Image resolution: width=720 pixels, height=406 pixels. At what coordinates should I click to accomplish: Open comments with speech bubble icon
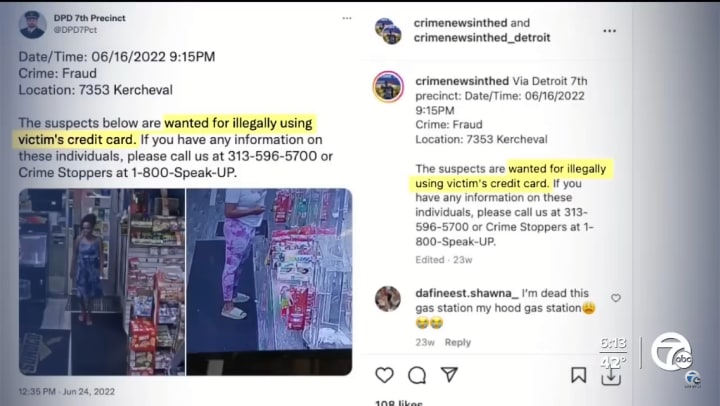(417, 375)
